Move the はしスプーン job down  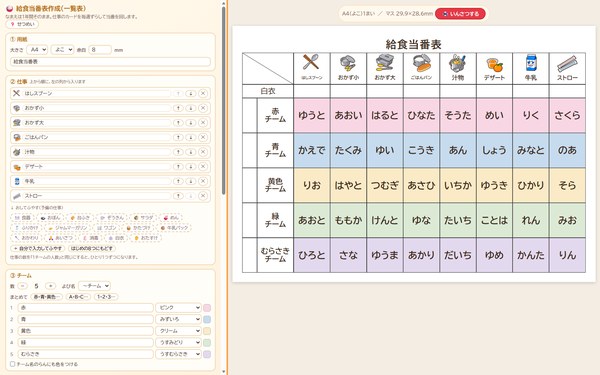[x=191, y=93]
